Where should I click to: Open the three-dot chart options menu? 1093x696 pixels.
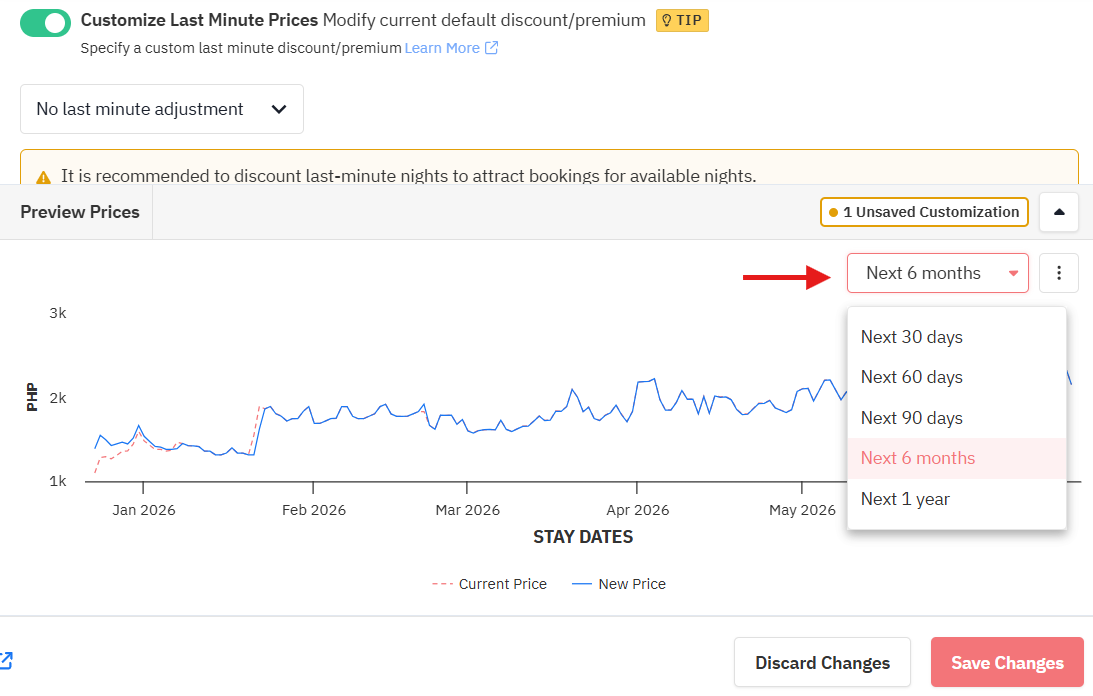pyautogui.click(x=1059, y=273)
